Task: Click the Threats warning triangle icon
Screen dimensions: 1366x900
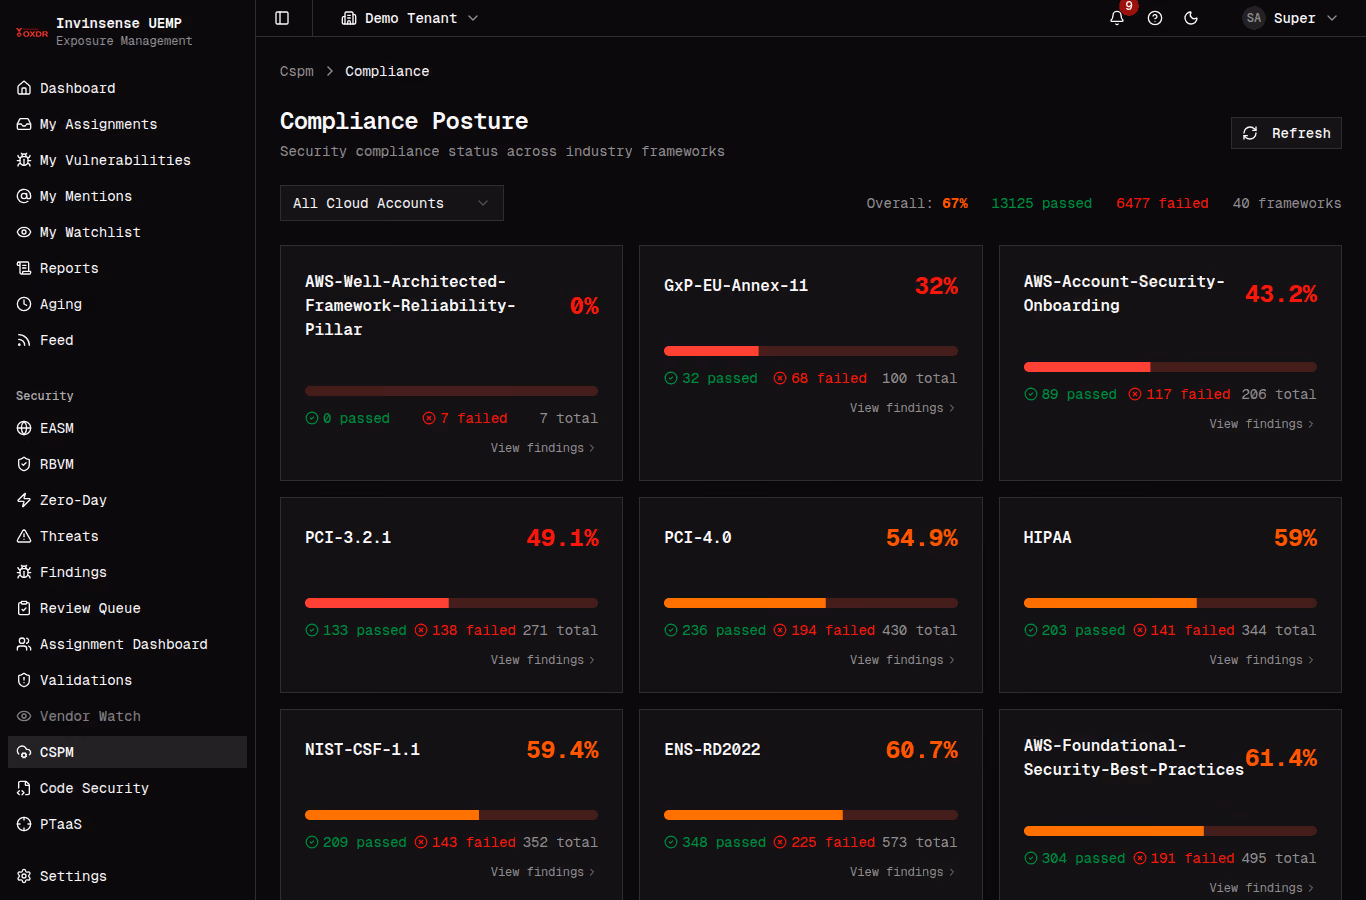Action: (x=24, y=536)
